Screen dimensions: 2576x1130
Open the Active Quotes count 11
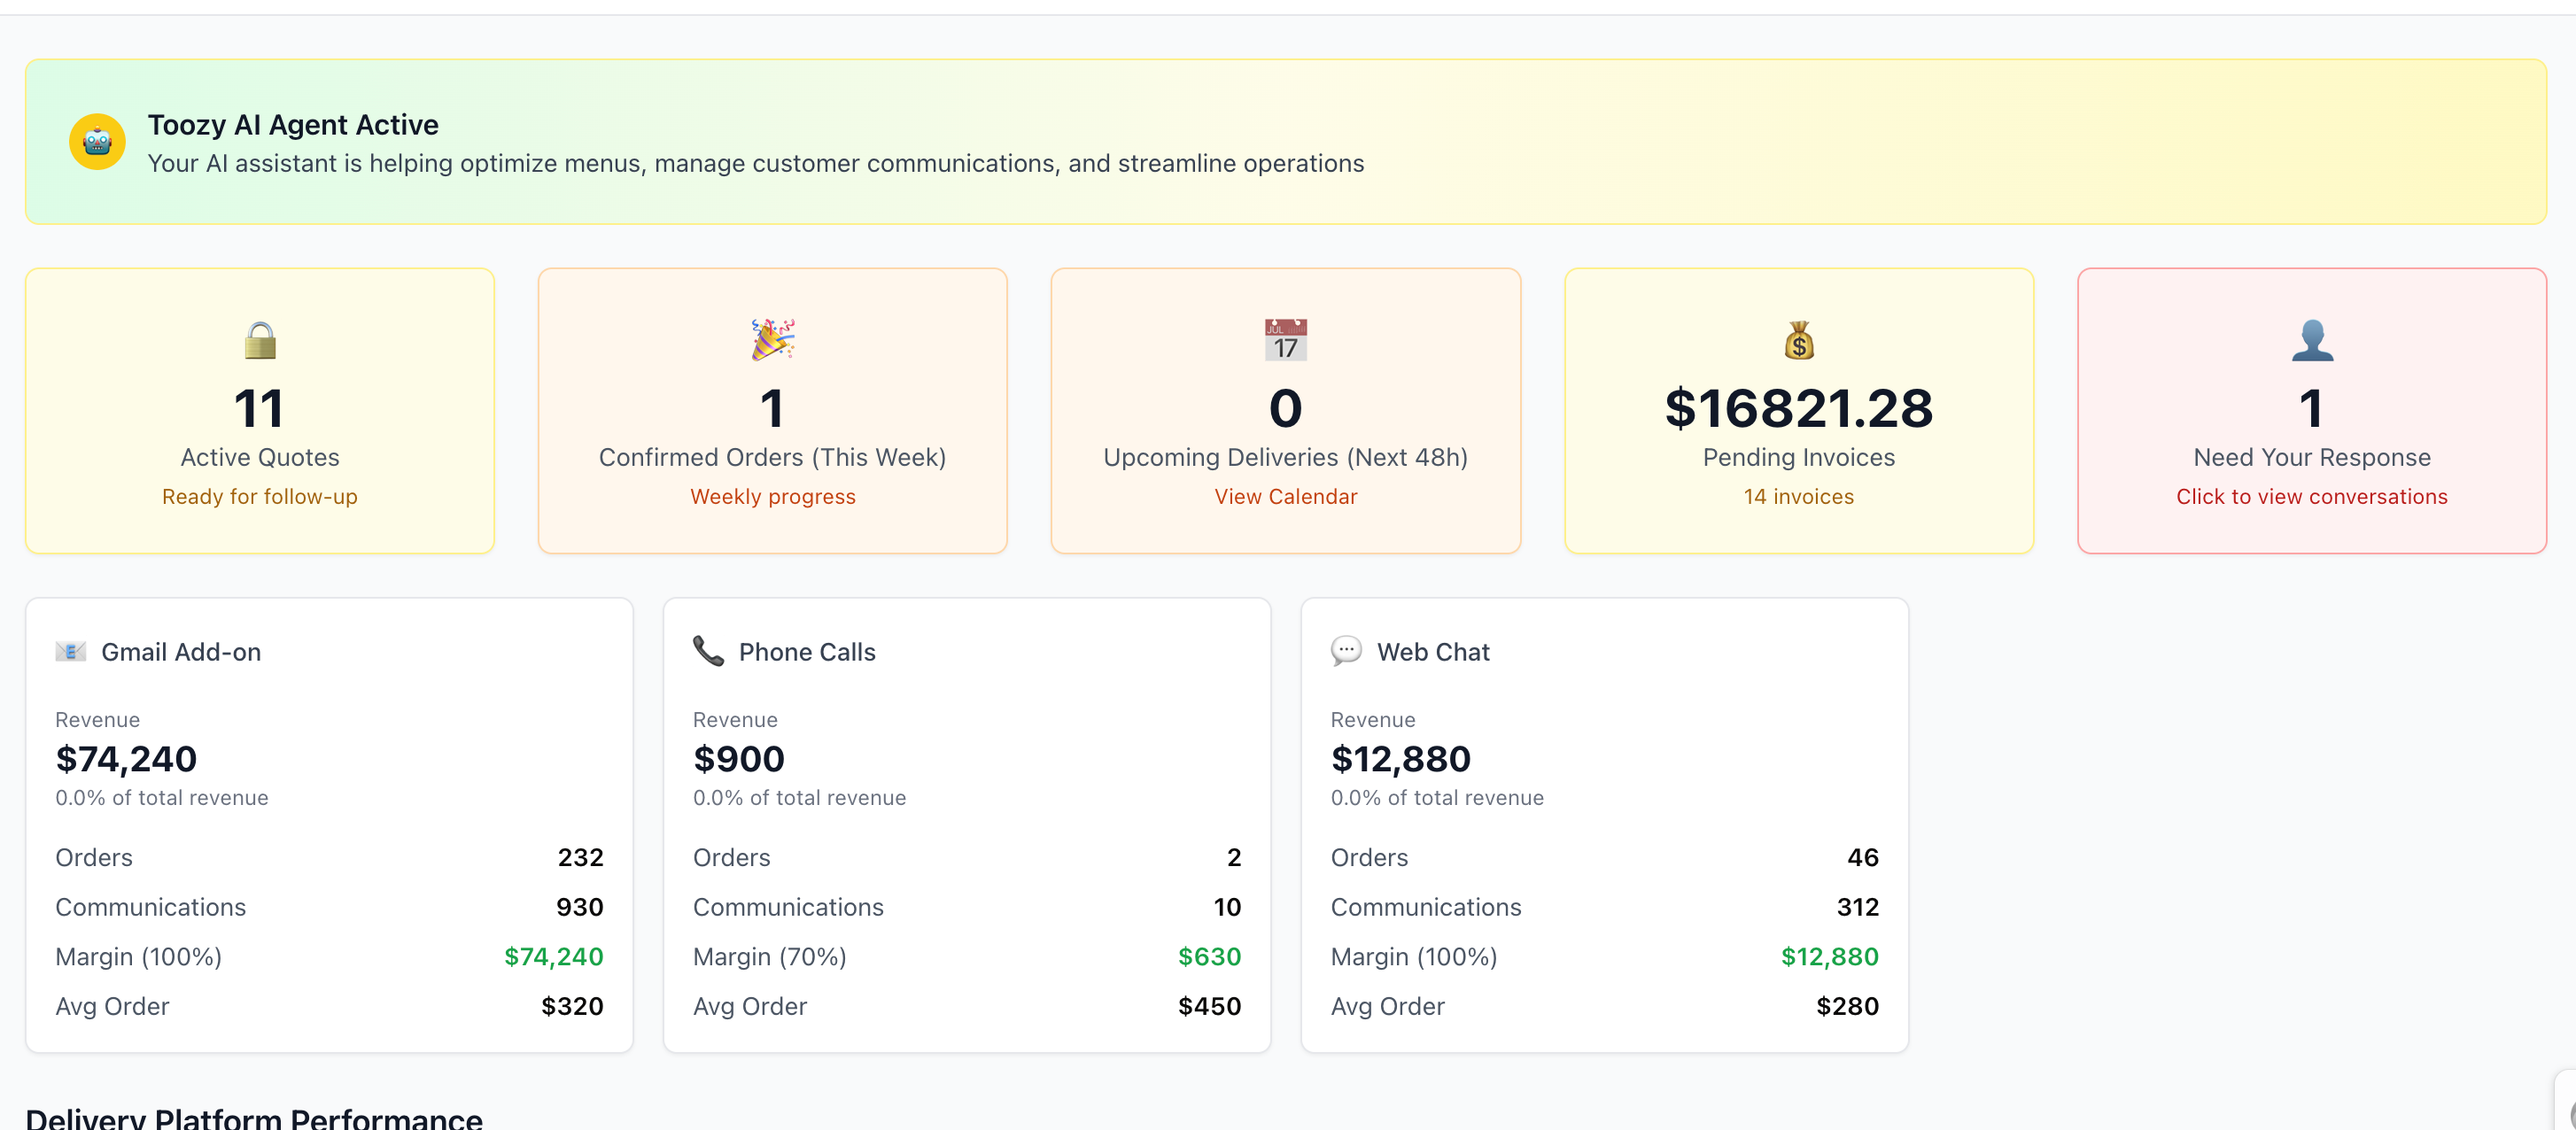click(260, 409)
